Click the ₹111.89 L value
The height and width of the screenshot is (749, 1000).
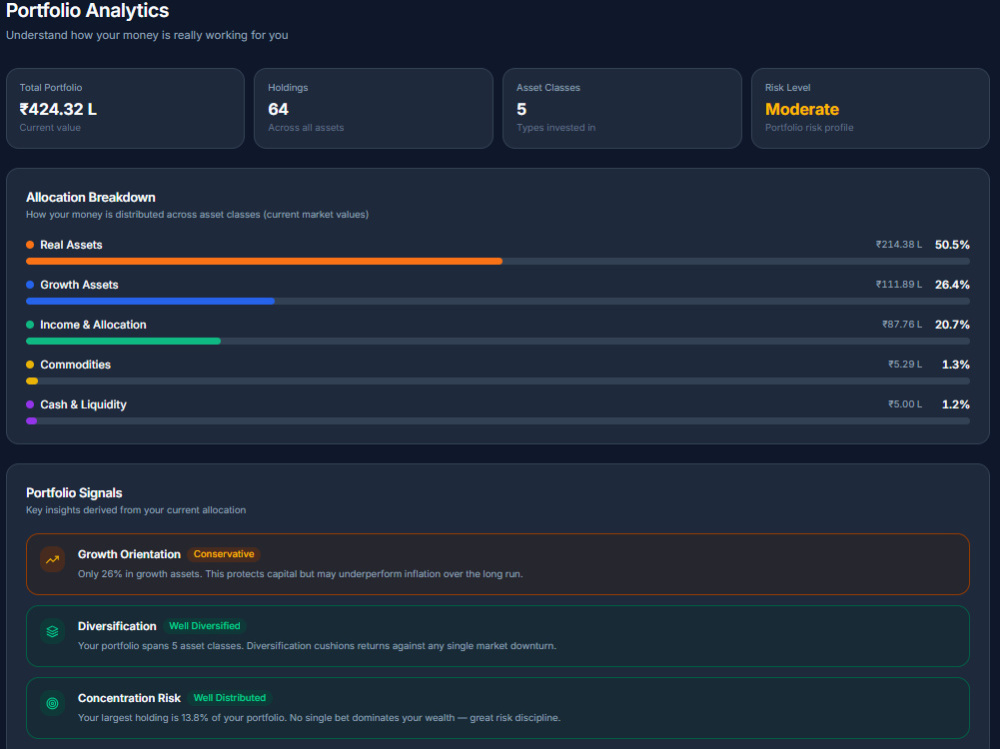click(899, 285)
